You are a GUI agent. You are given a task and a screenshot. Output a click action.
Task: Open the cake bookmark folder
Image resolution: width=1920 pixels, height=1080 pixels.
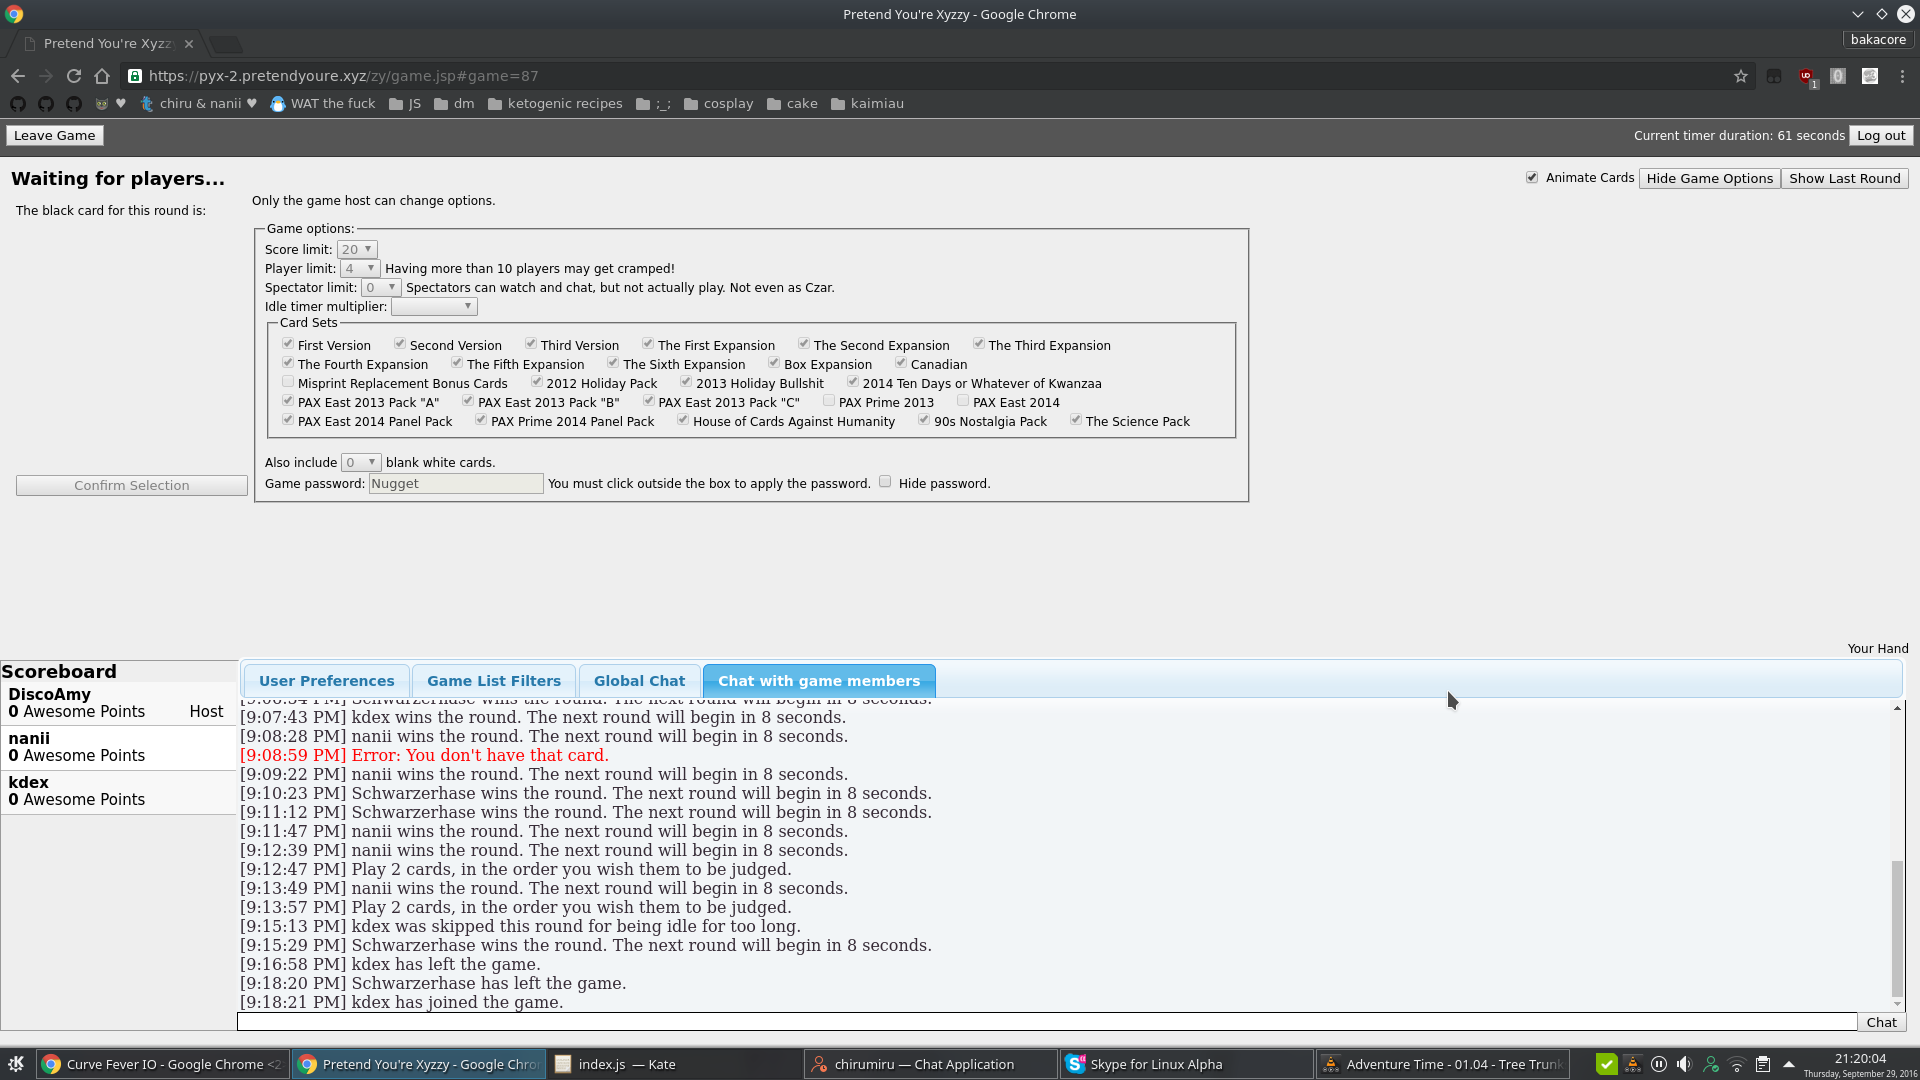tap(792, 104)
